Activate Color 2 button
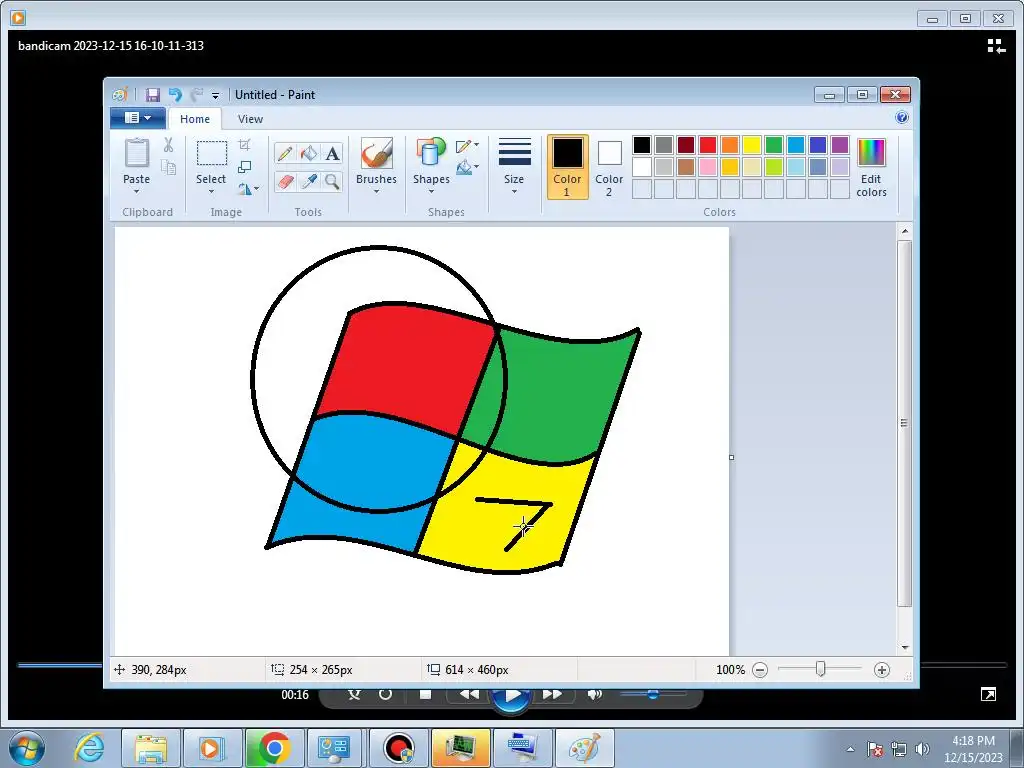 pos(609,167)
